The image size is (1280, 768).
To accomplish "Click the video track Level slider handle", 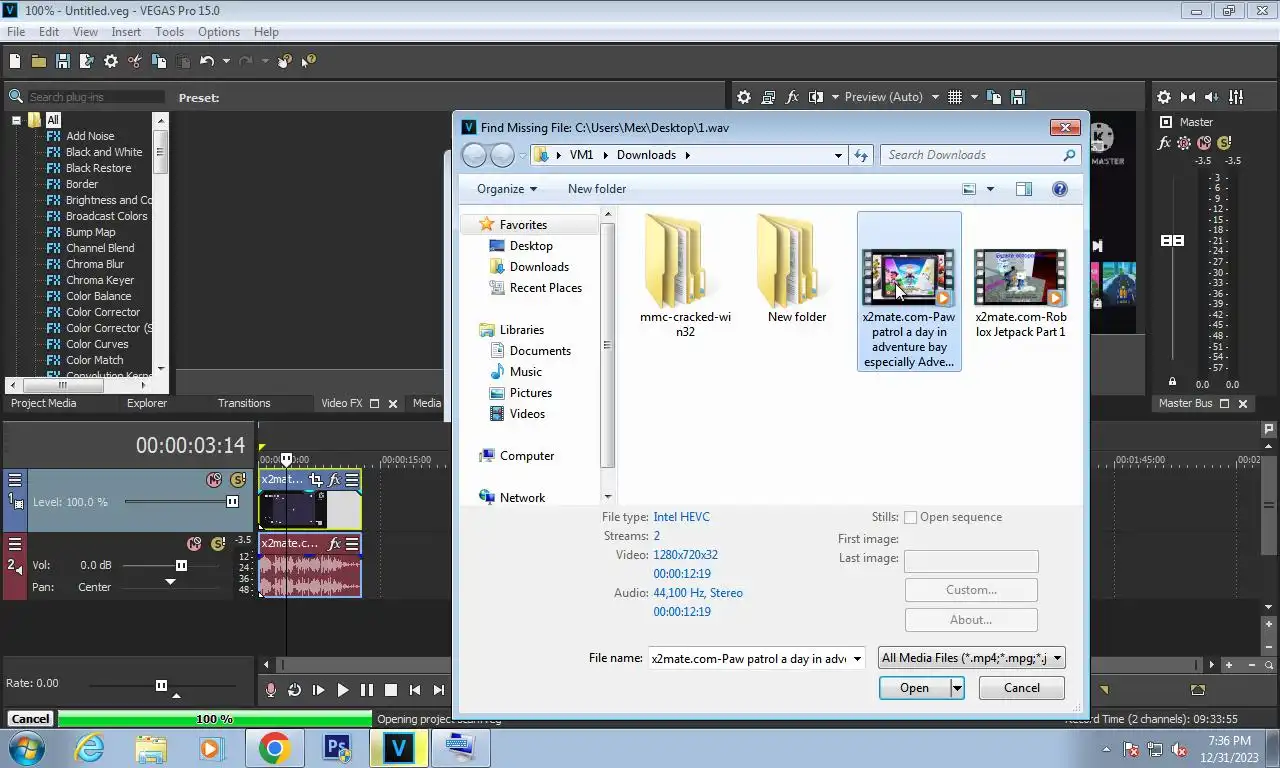I will click(233, 502).
